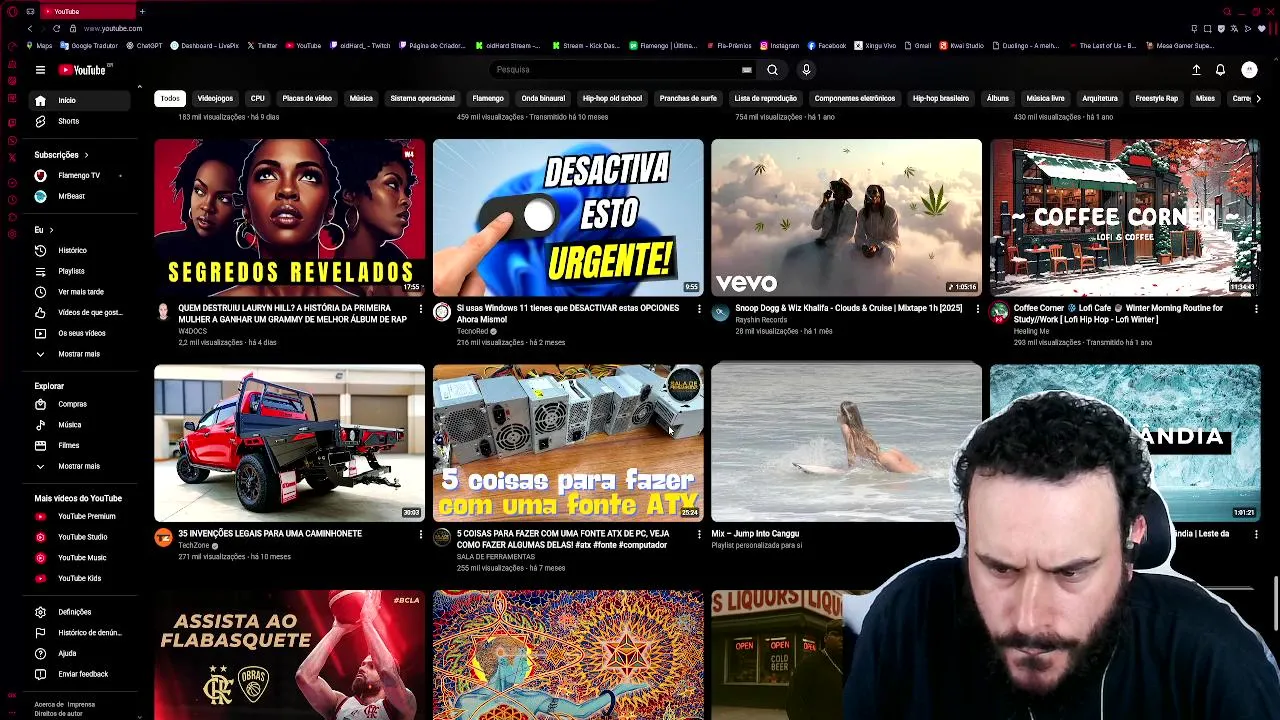Open the account avatar menu
1280x720 pixels.
1249,70
